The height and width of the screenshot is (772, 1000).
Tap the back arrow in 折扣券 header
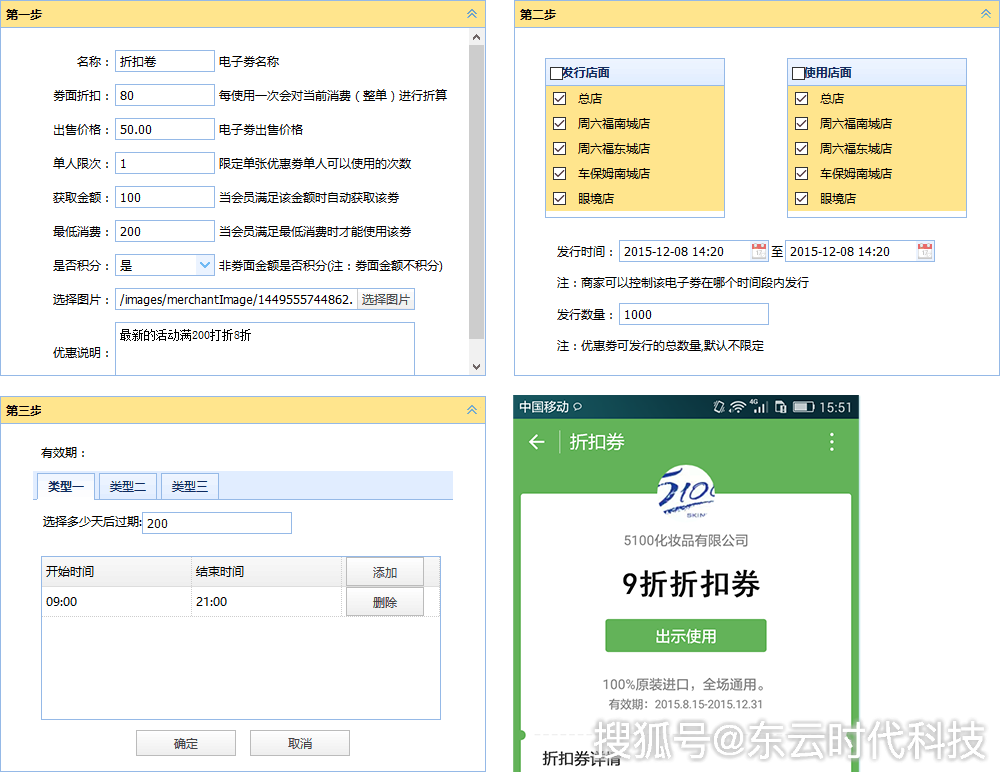coord(537,442)
